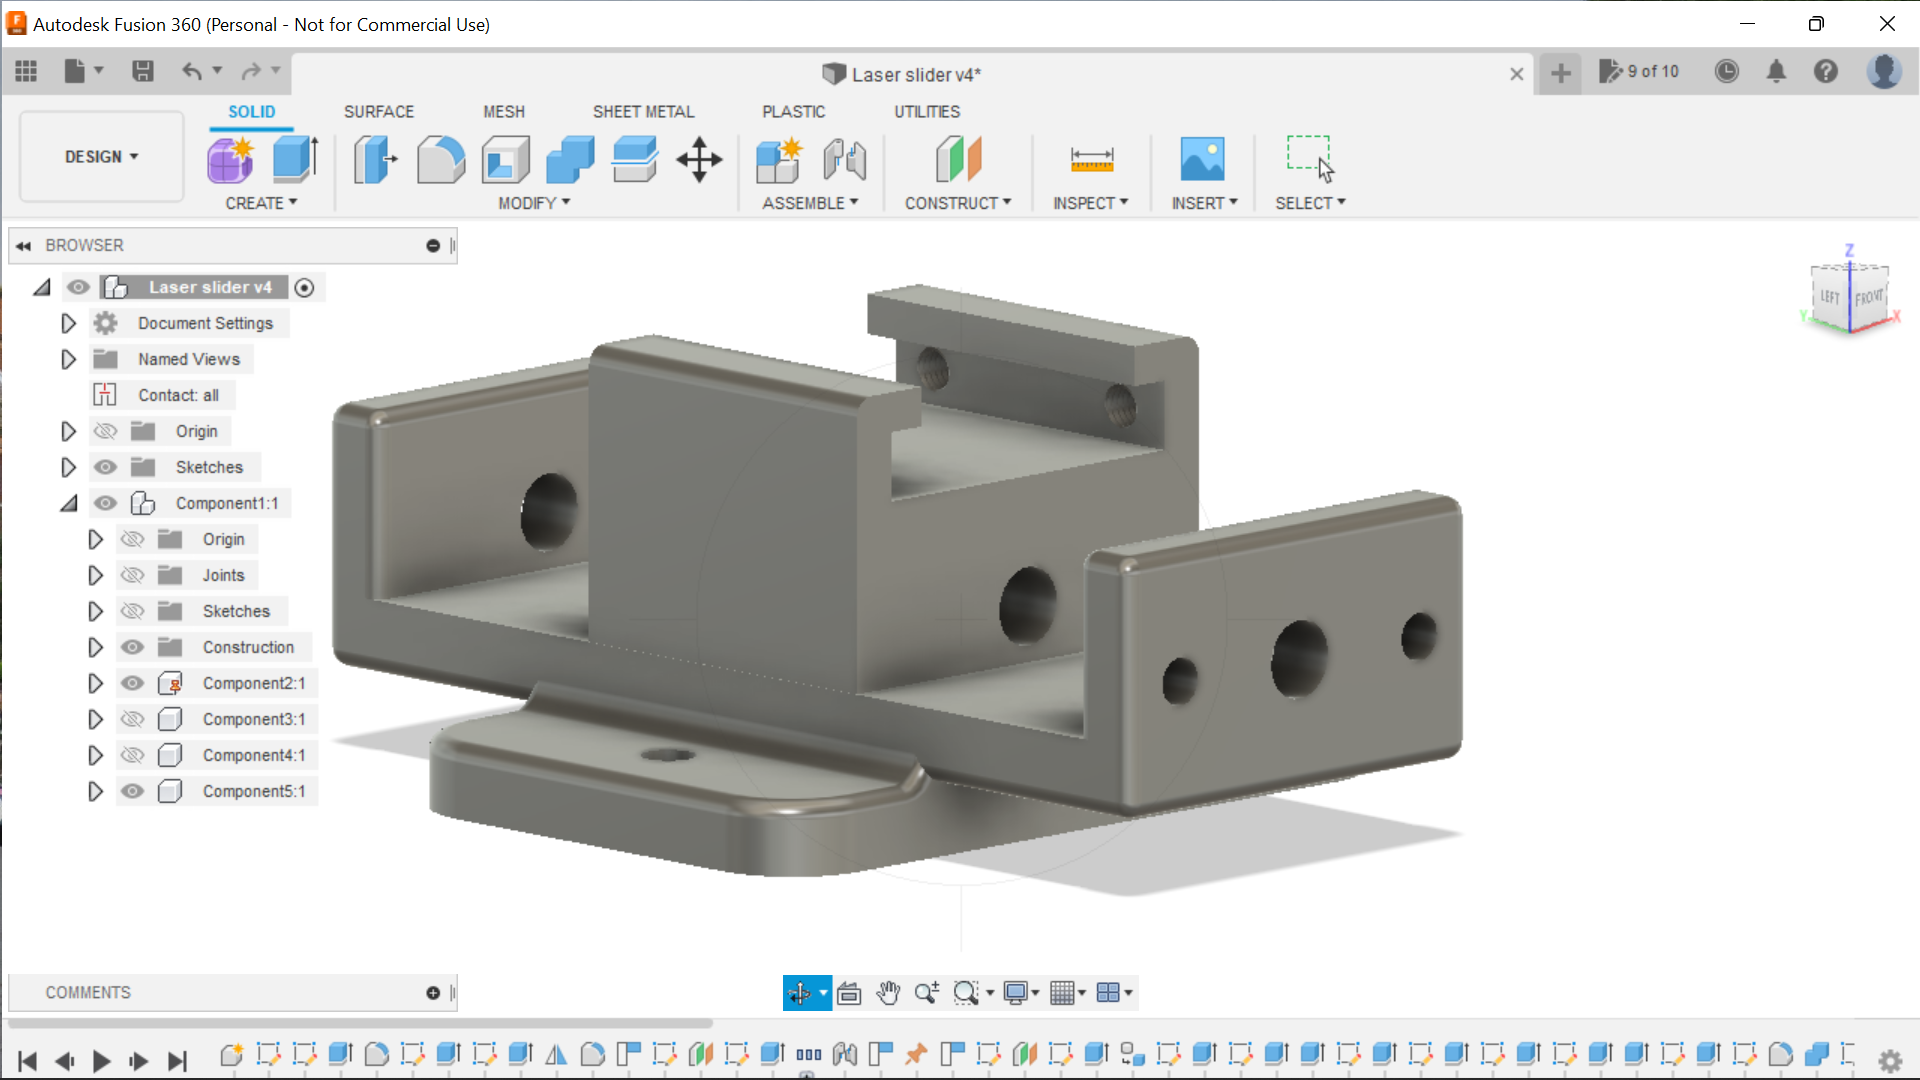Open the Job Status clock icon
This screenshot has width=1920, height=1080.
click(x=1726, y=71)
